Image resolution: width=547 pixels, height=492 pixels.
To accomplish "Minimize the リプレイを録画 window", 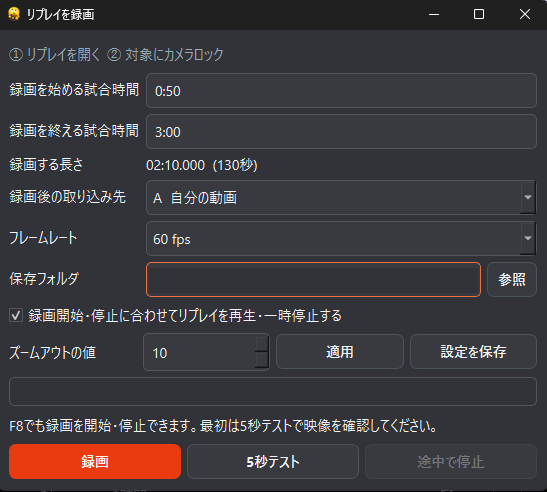I will pos(434,14).
